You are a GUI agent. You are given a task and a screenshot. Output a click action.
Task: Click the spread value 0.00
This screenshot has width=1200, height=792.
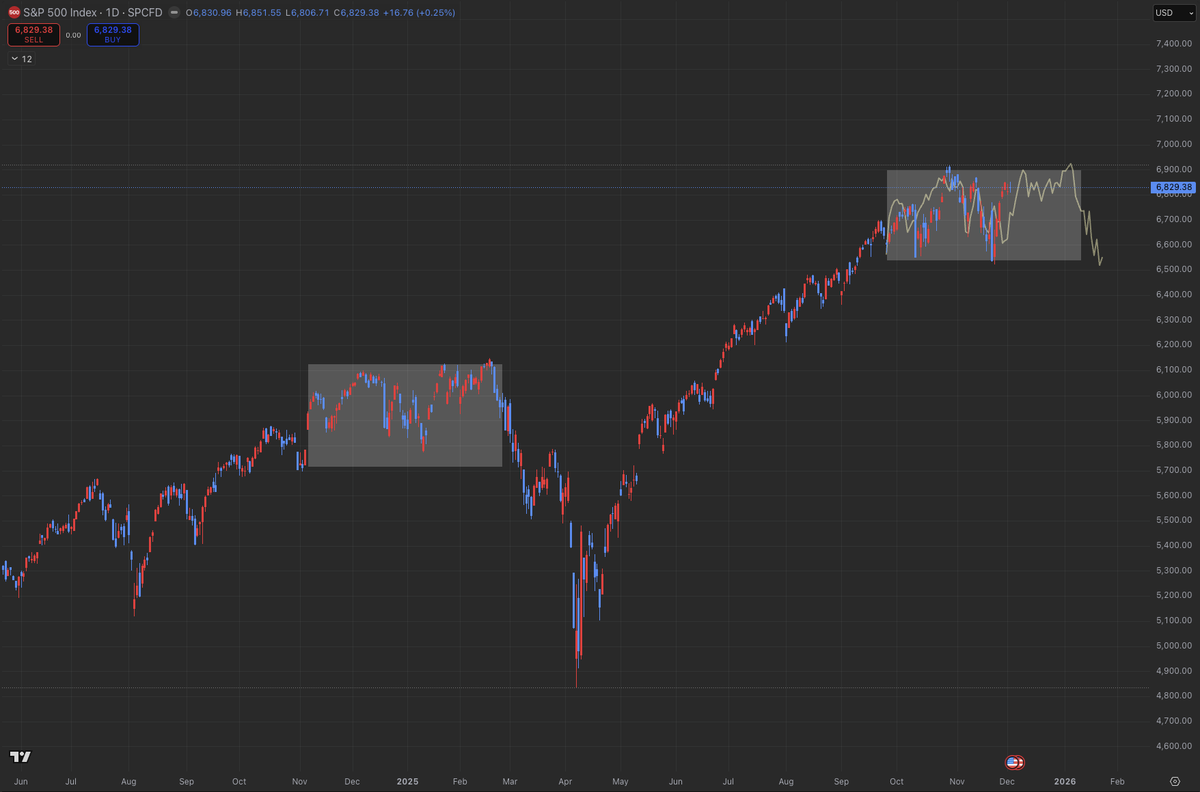tap(73, 35)
